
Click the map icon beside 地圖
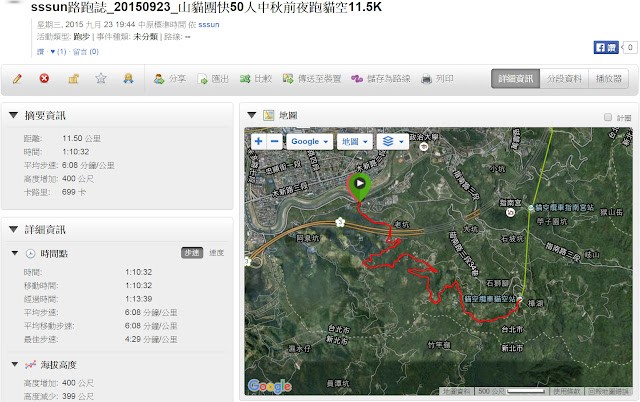[x=268, y=115]
